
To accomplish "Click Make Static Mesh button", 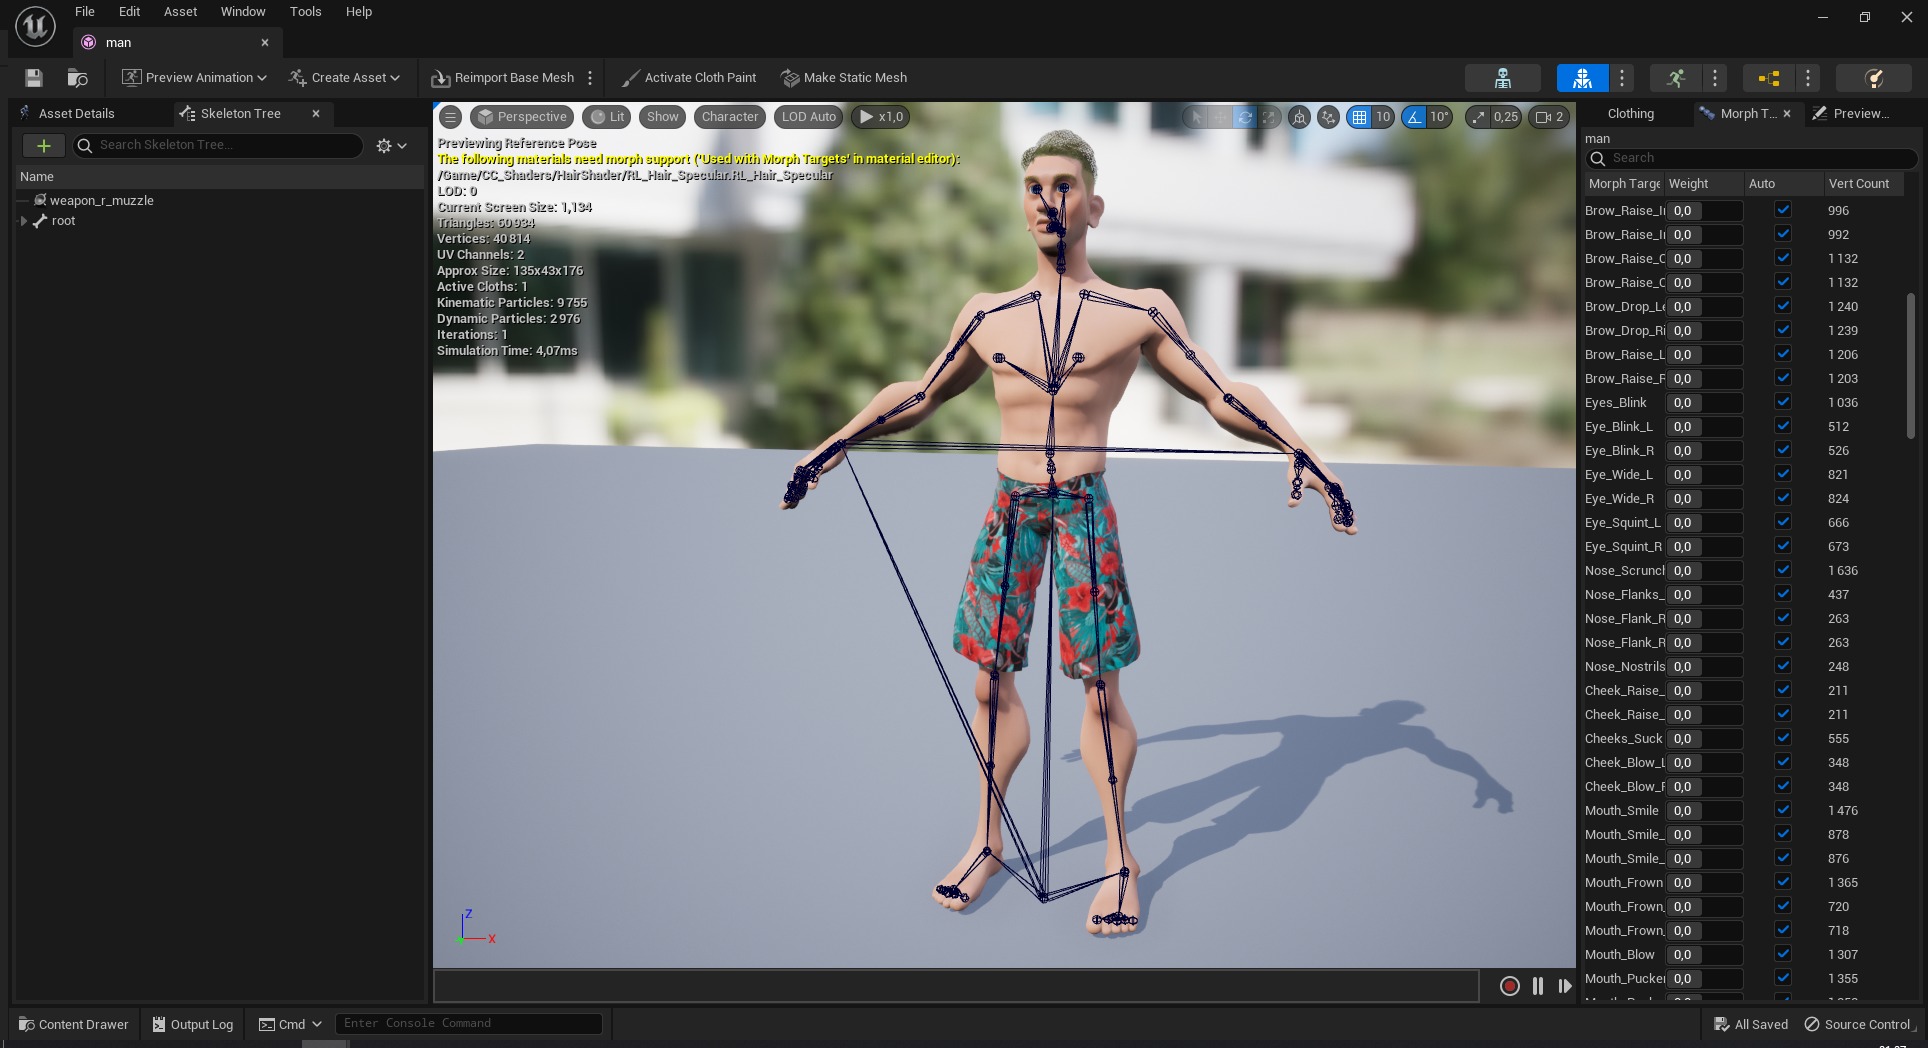I will coord(844,78).
